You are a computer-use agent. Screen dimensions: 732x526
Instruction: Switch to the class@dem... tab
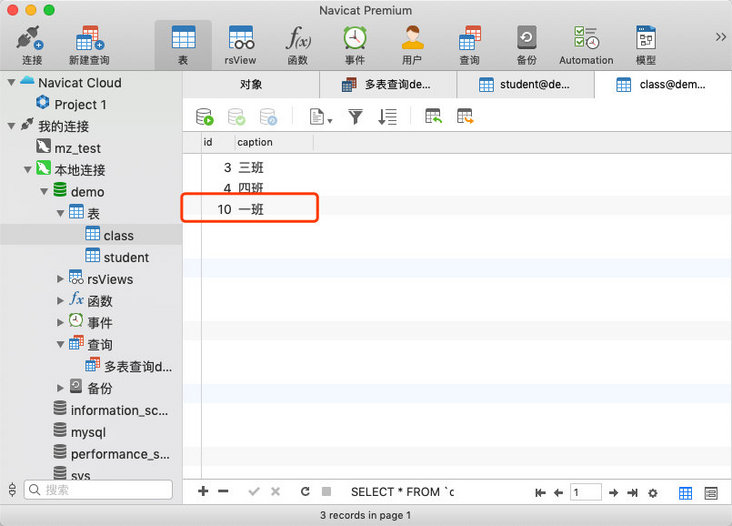[663, 84]
